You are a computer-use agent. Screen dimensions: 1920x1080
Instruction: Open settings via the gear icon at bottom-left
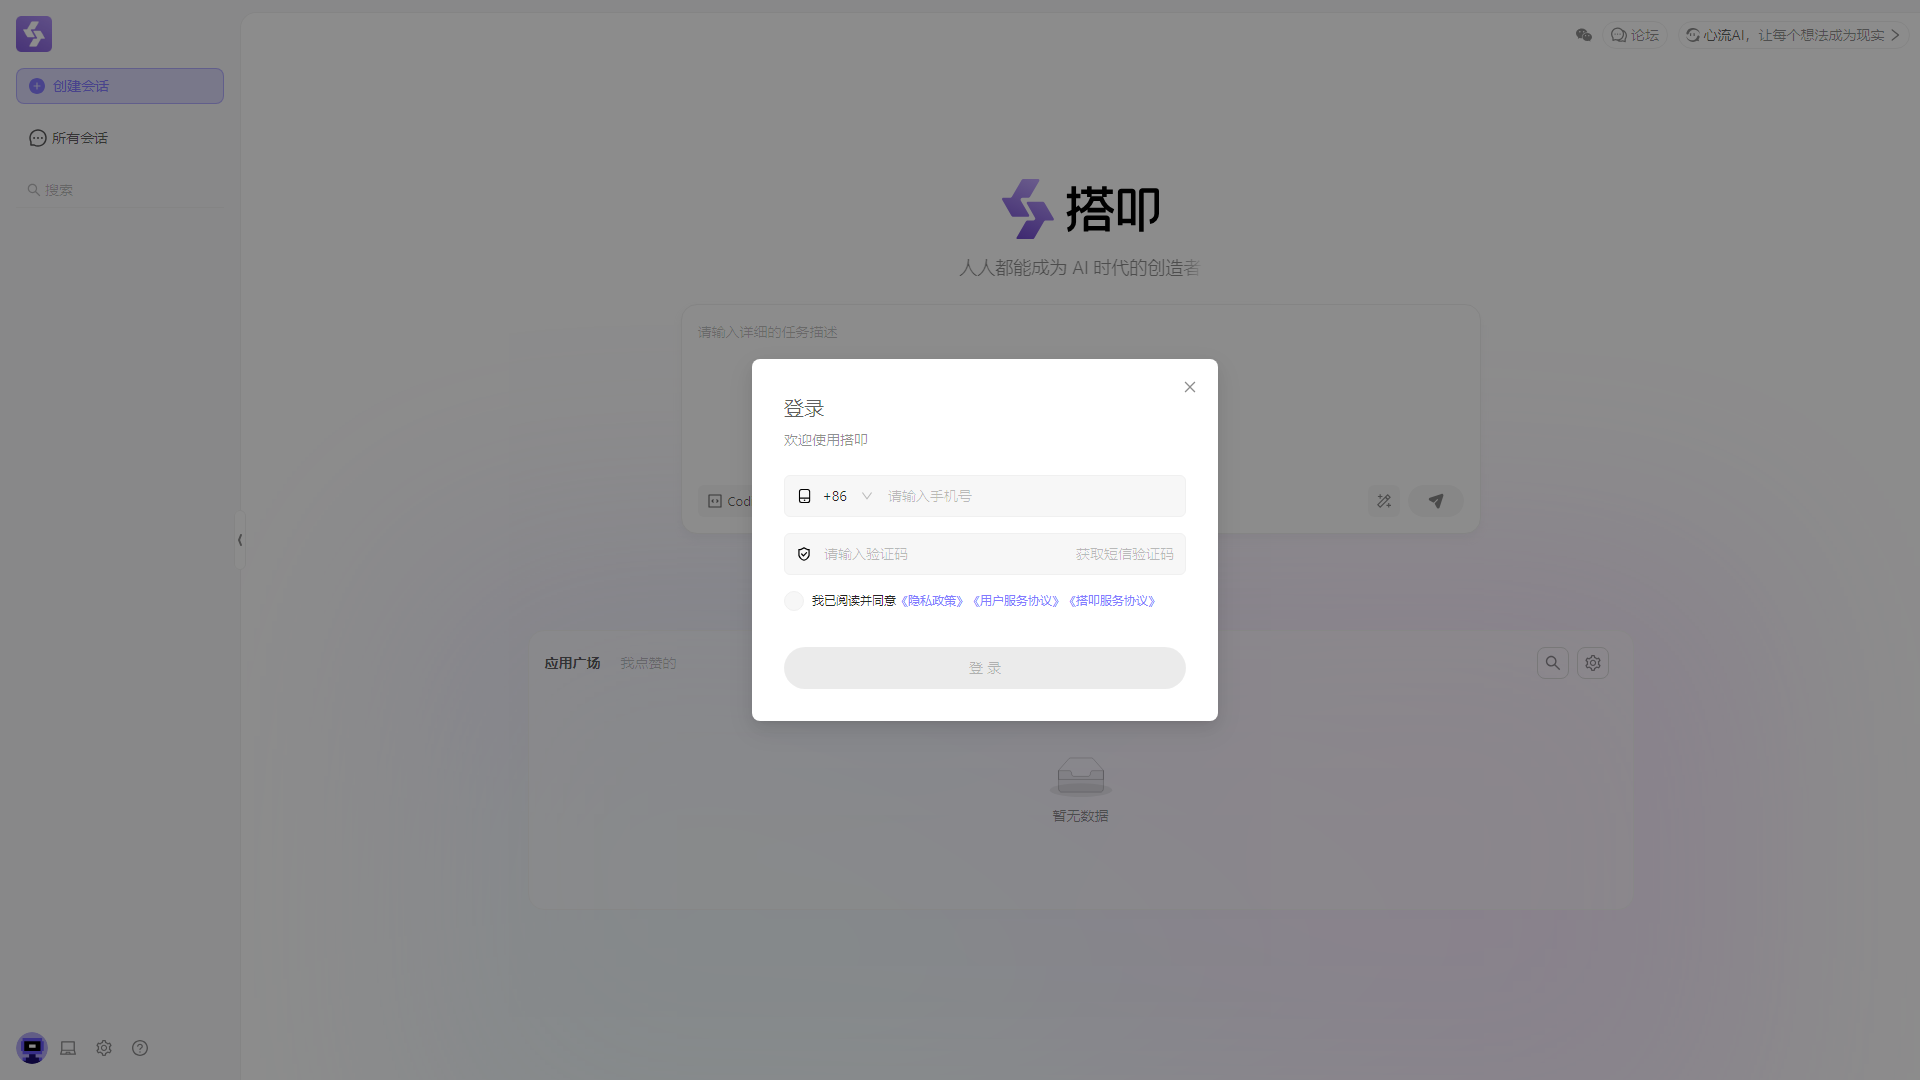(x=103, y=1048)
